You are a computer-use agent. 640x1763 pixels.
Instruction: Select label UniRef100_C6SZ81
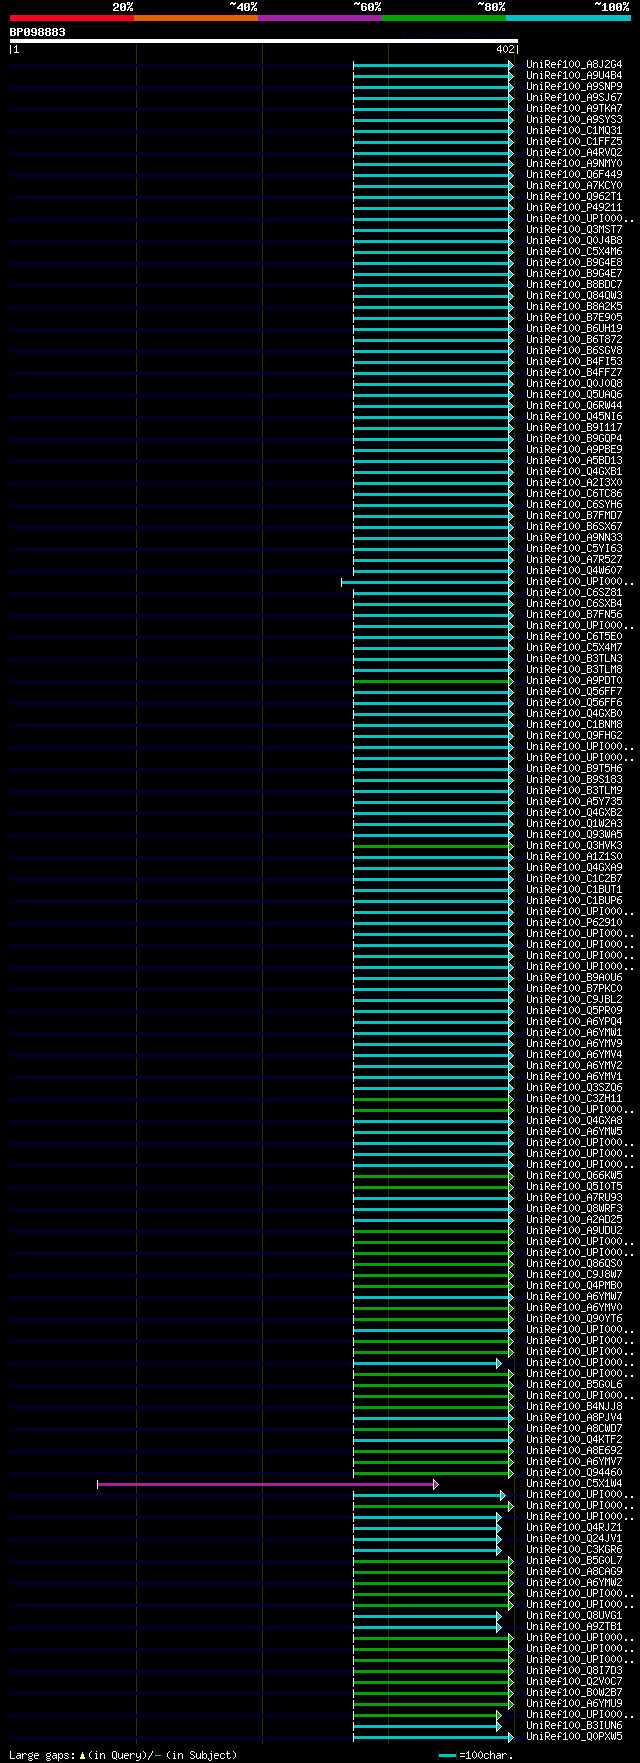(x=574, y=593)
